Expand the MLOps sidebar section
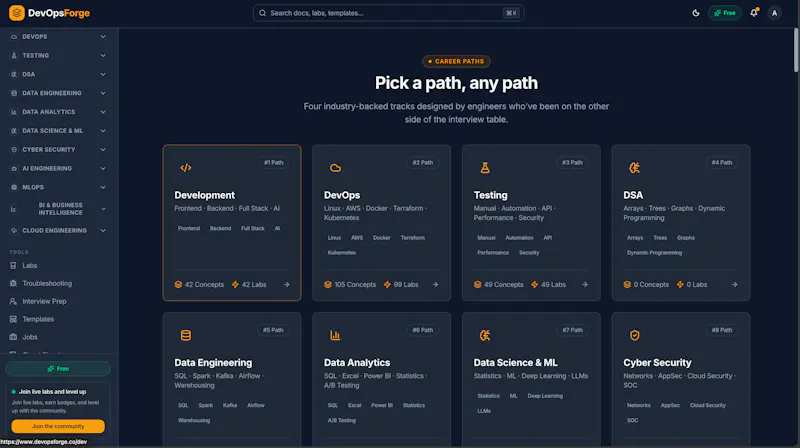Viewport: 800px width, 448px height. pyautogui.click(x=59, y=187)
